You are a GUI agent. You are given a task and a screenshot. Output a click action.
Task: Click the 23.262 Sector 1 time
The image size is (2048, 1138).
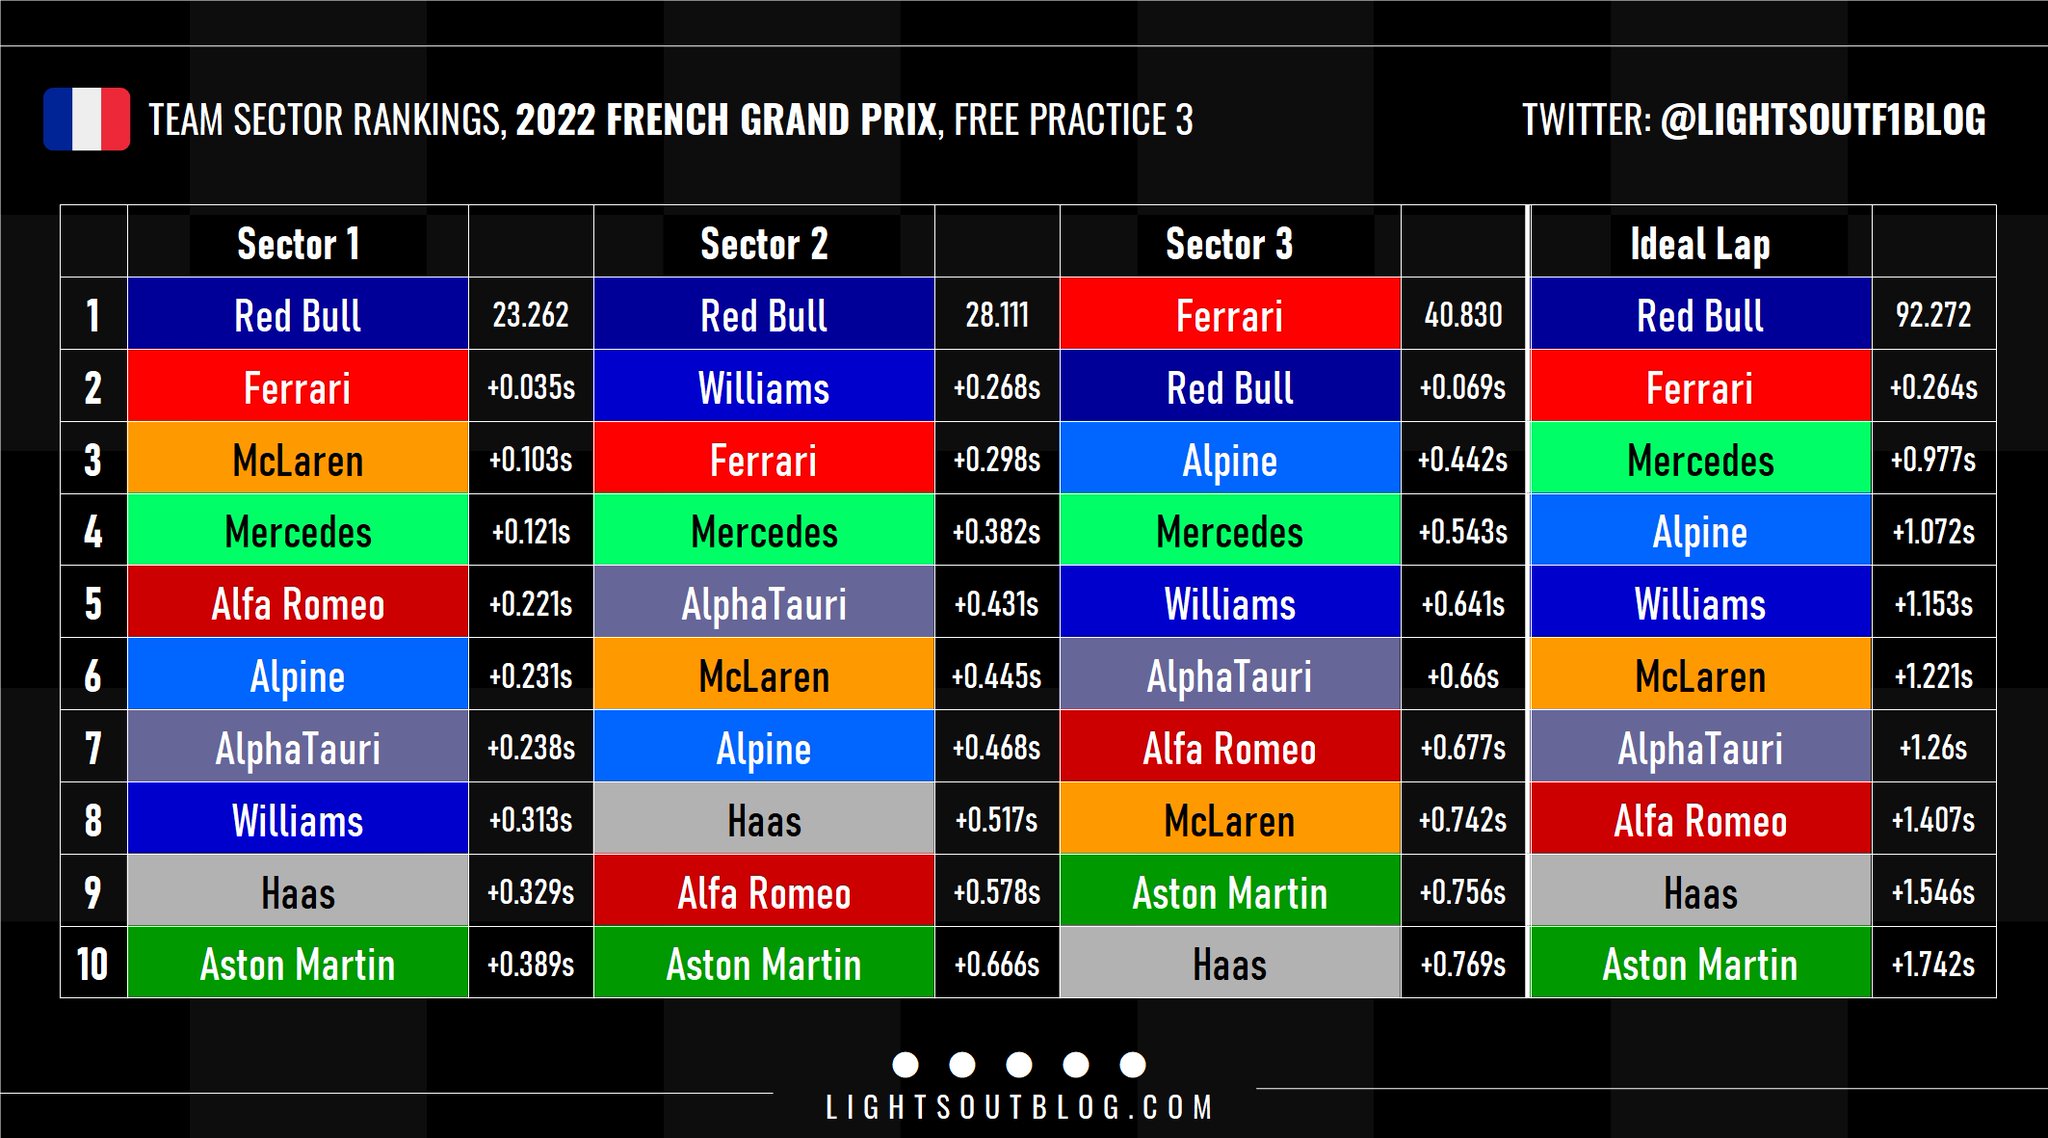(530, 315)
